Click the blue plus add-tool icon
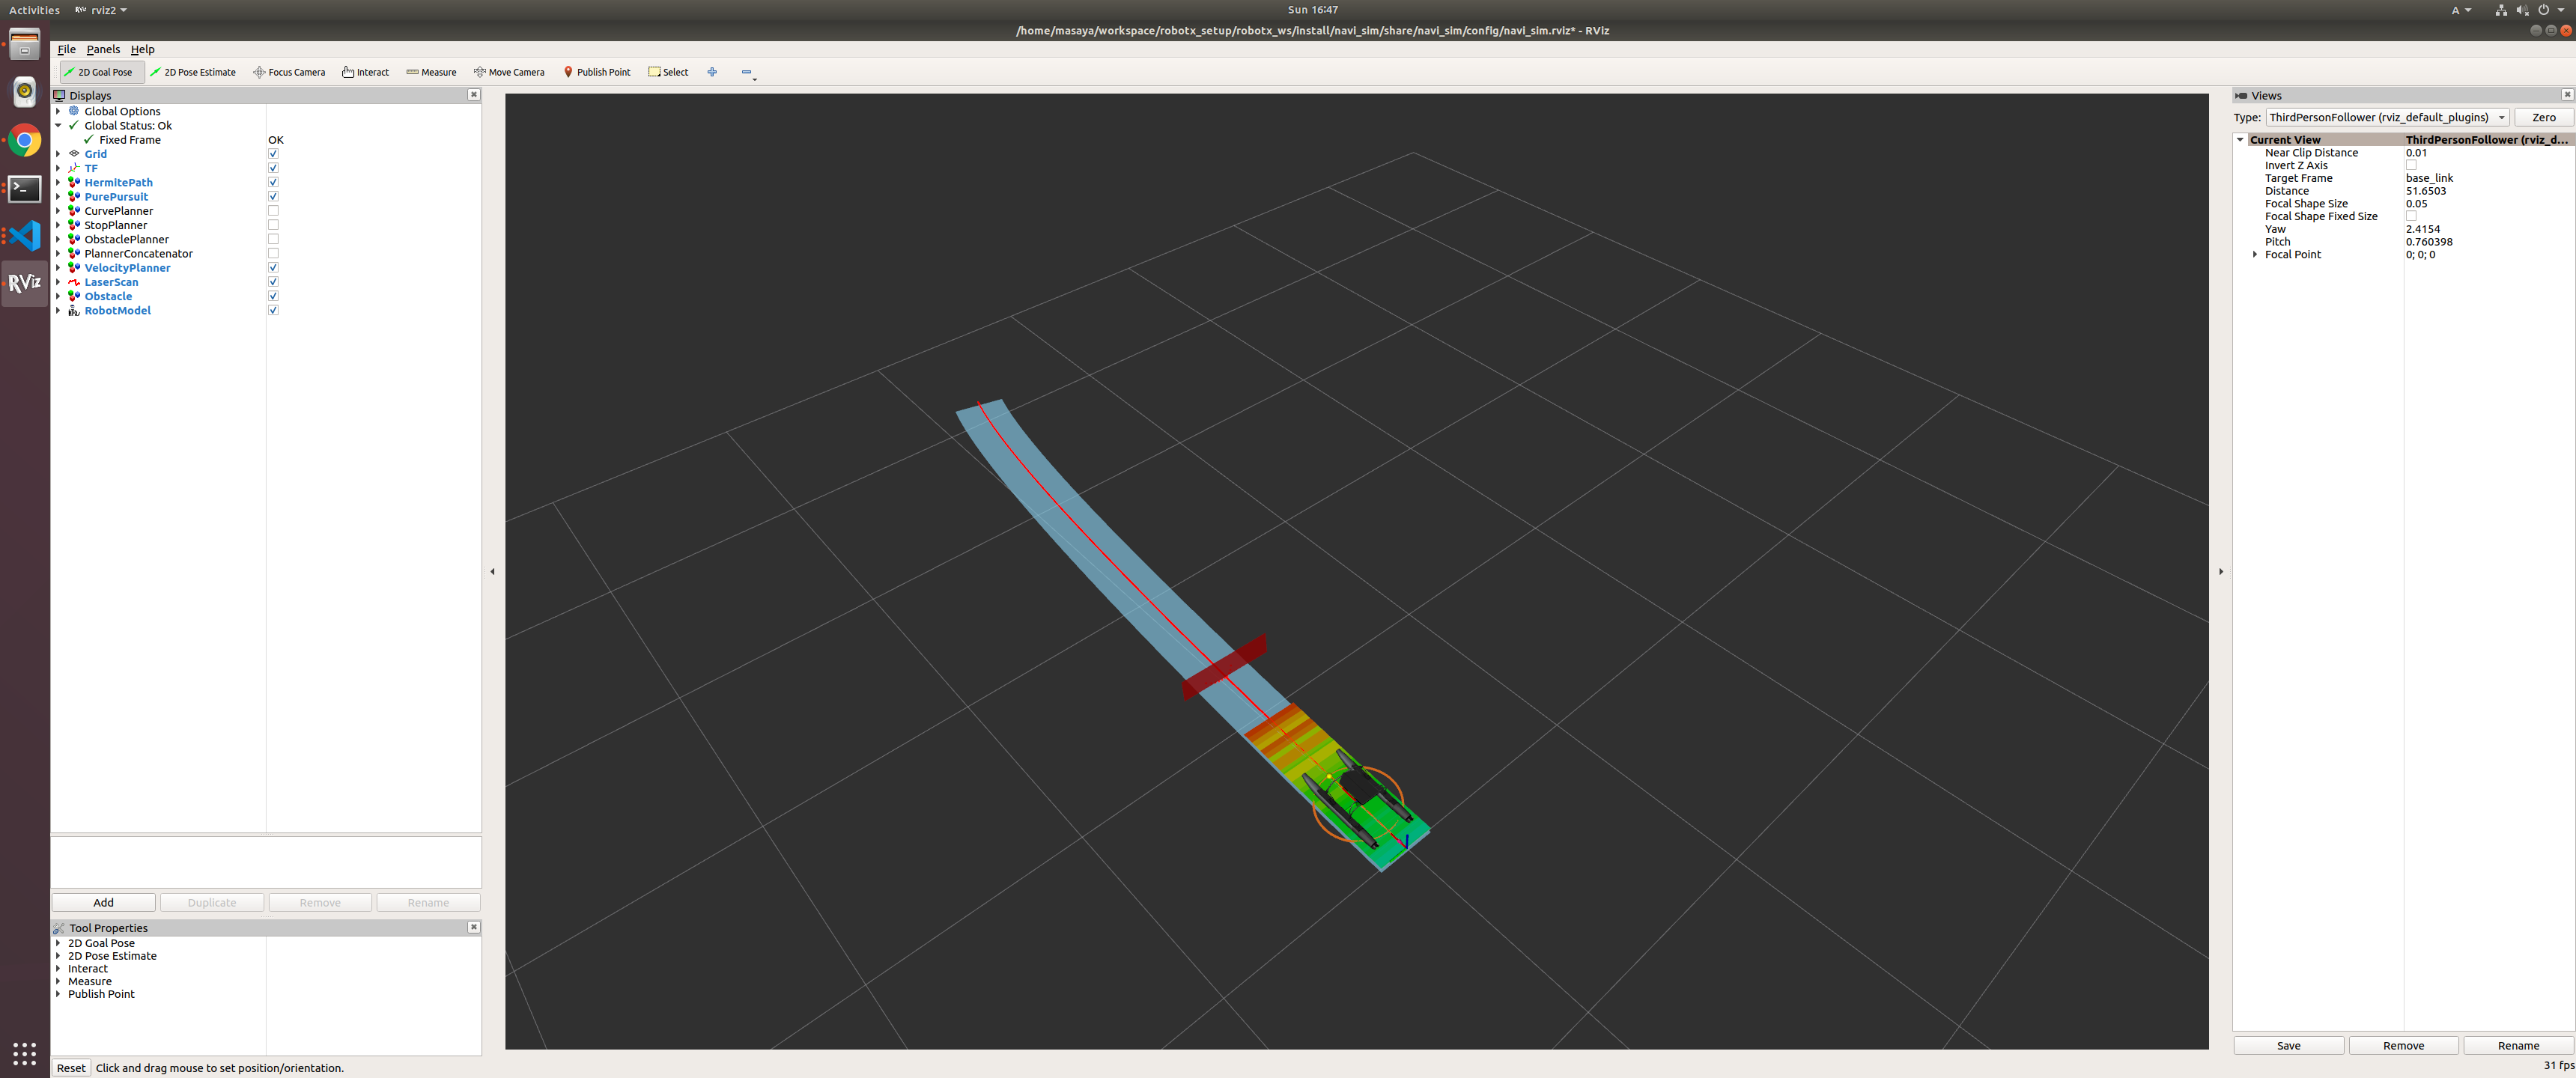This screenshot has width=2576, height=1078. point(712,72)
